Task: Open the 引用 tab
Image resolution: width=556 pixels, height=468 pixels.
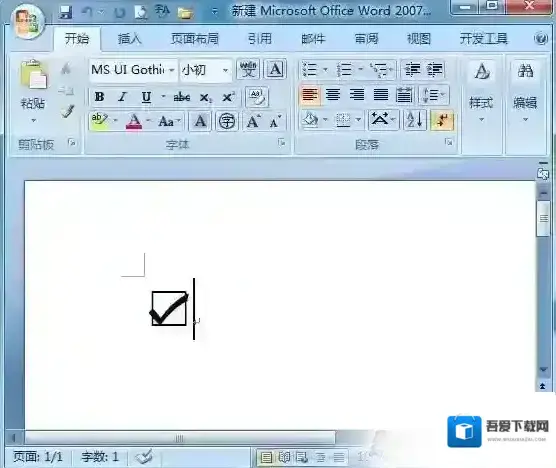Action: 260,38
